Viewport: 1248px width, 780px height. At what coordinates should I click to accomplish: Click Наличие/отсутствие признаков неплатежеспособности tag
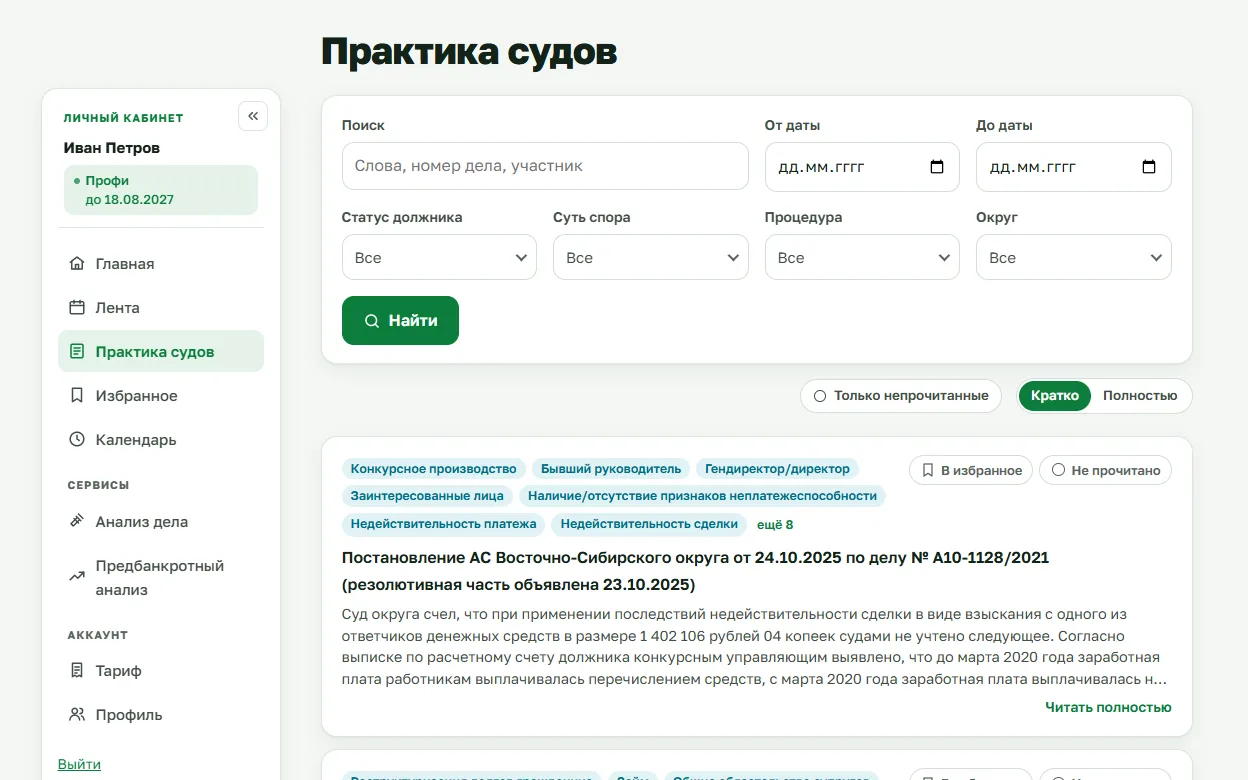(x=703, y=496)
